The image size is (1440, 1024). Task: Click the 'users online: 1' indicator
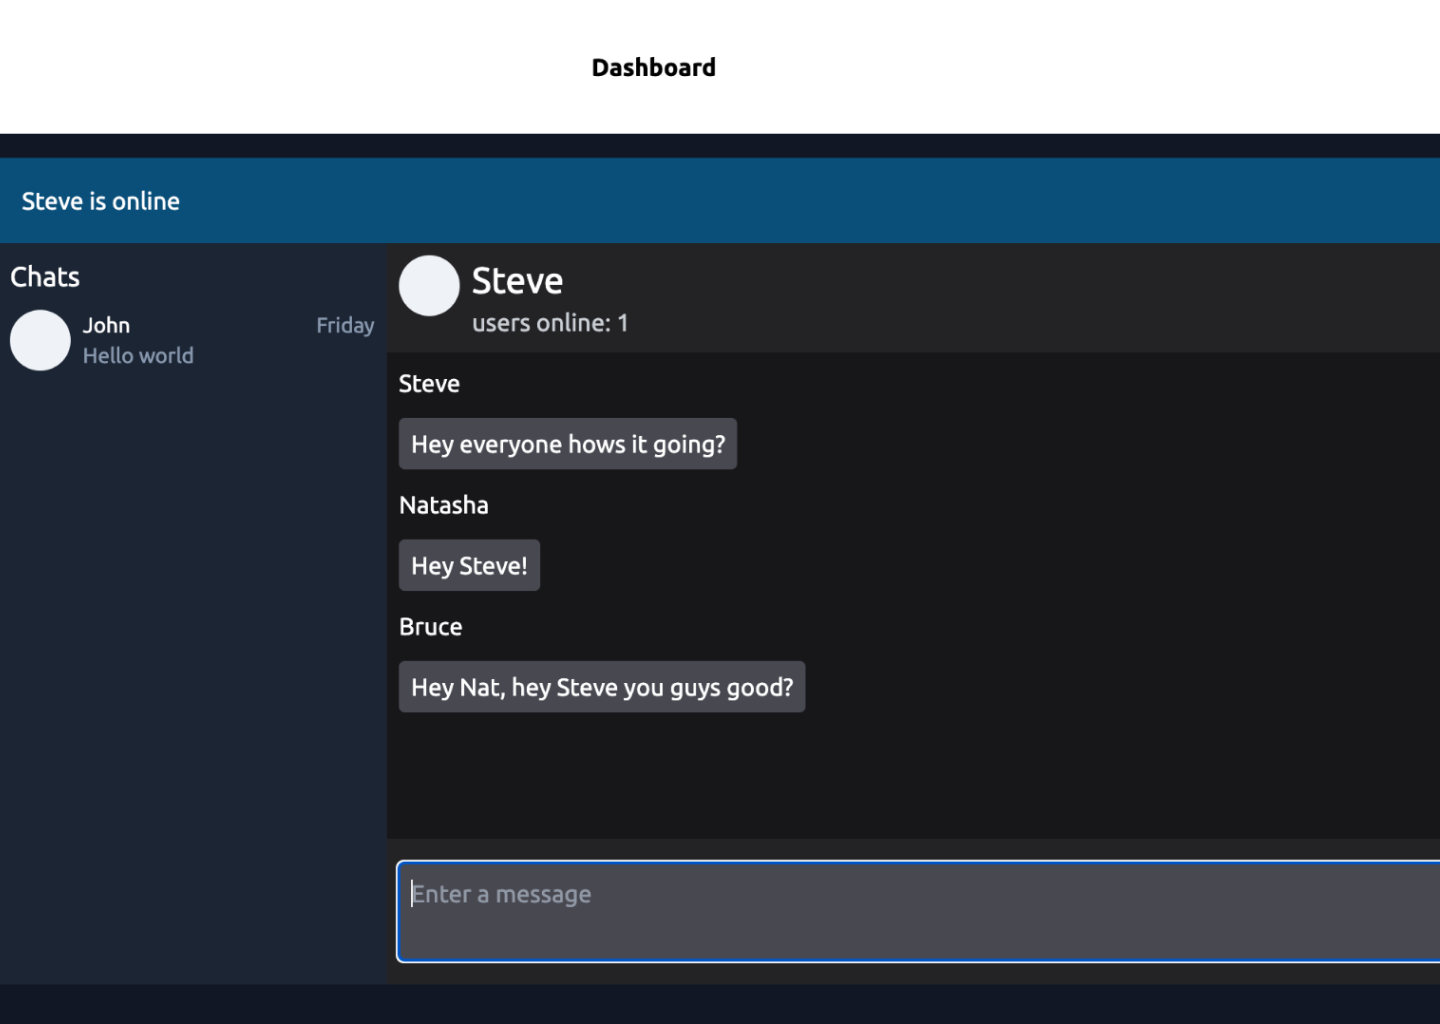coord(550,323)
